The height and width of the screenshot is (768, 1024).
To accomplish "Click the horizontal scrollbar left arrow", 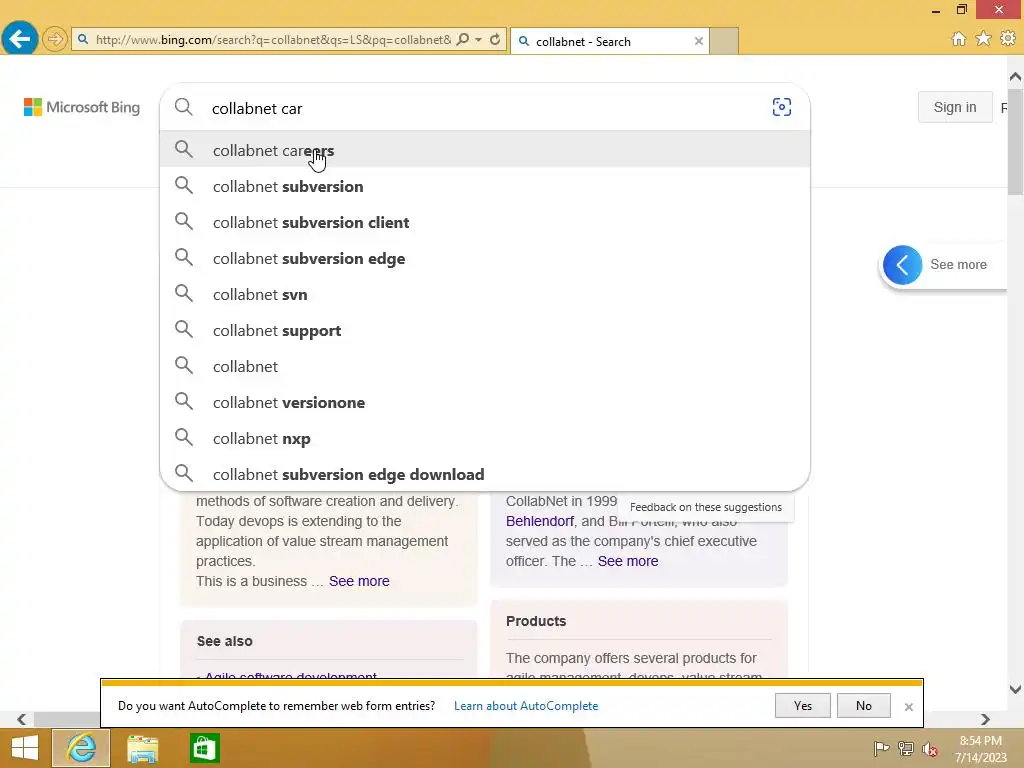I will pyautogui.click(x=22, y=719).
